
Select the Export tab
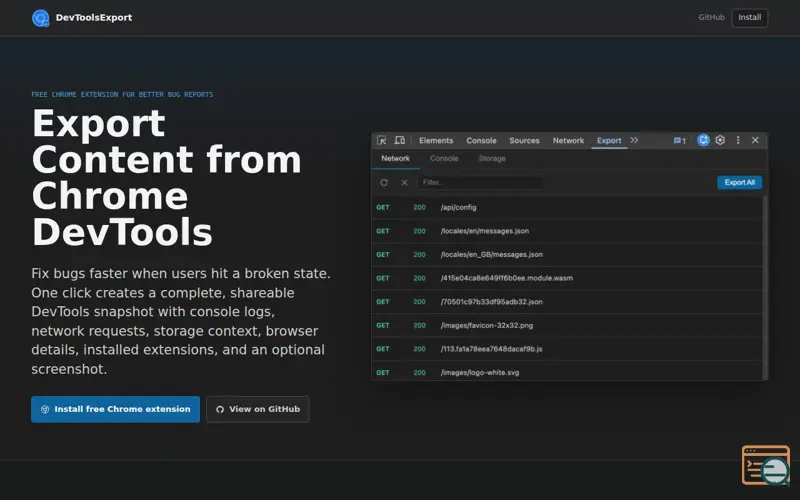609,140
